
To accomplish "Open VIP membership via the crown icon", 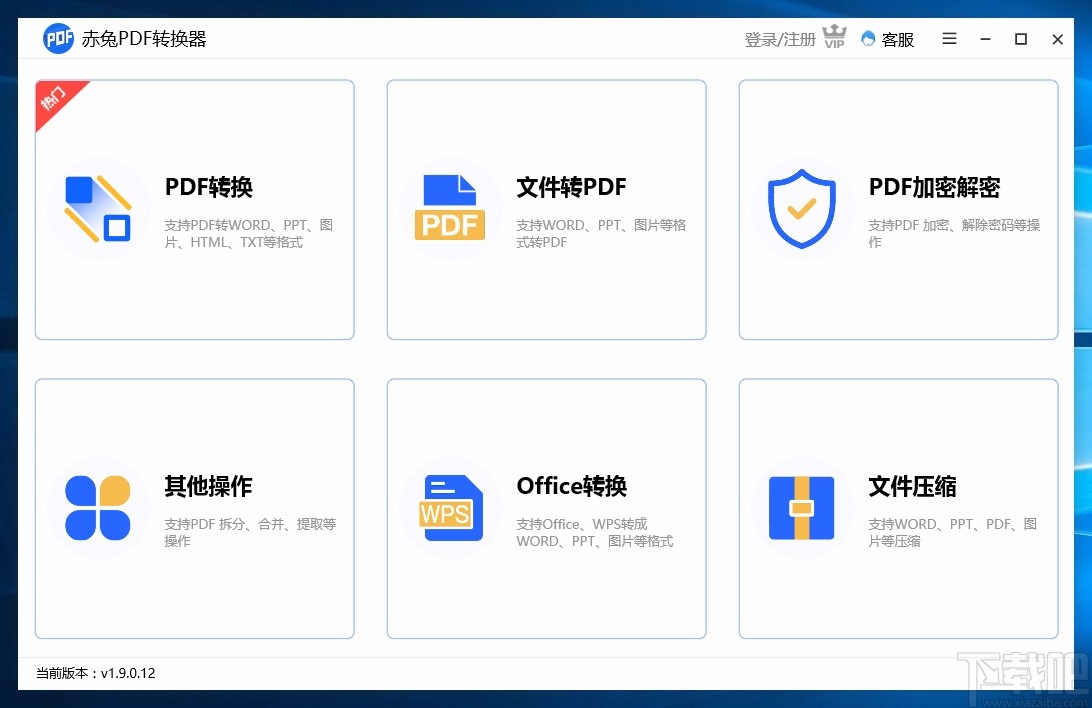I will tap(833, 38).
